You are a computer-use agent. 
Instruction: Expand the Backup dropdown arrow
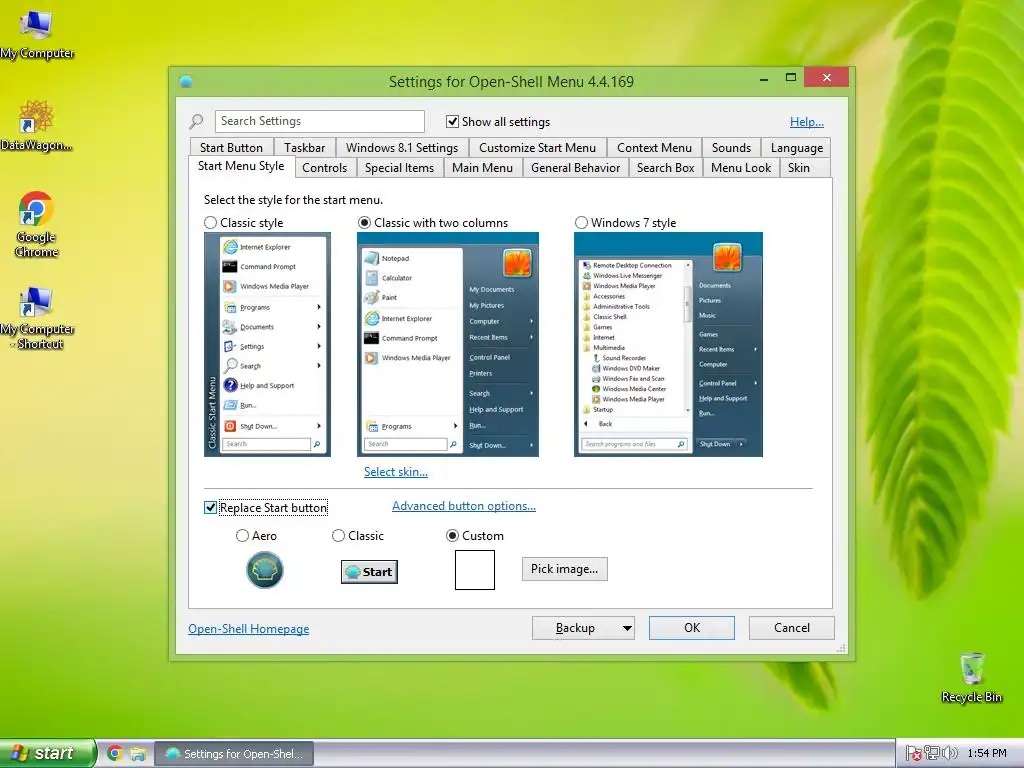point(627,628)
